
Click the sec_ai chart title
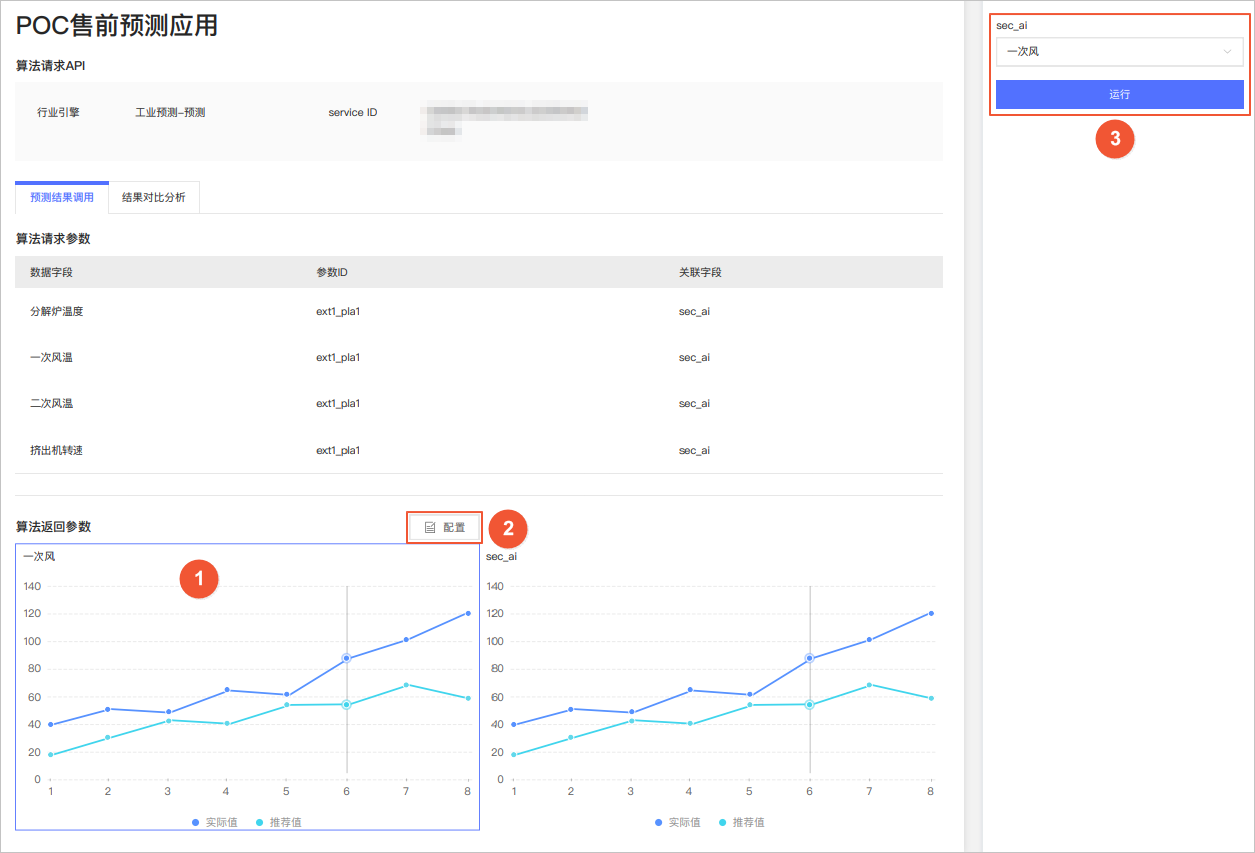tap(501, 556)
